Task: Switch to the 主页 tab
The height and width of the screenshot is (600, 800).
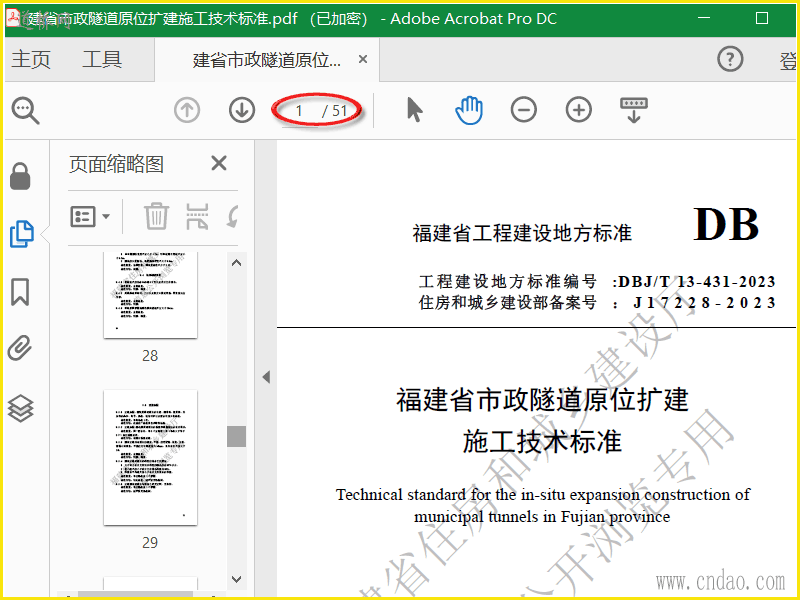Action: tap(31, 59)
